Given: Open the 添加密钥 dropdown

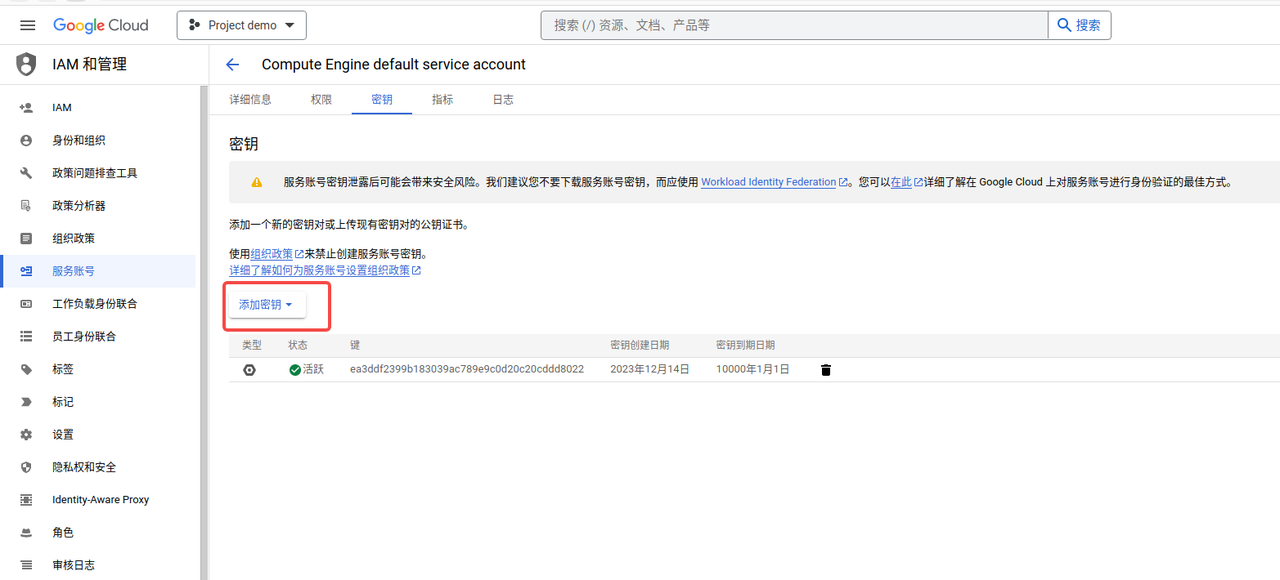Looking at the screenshot, I should (267, 303).
